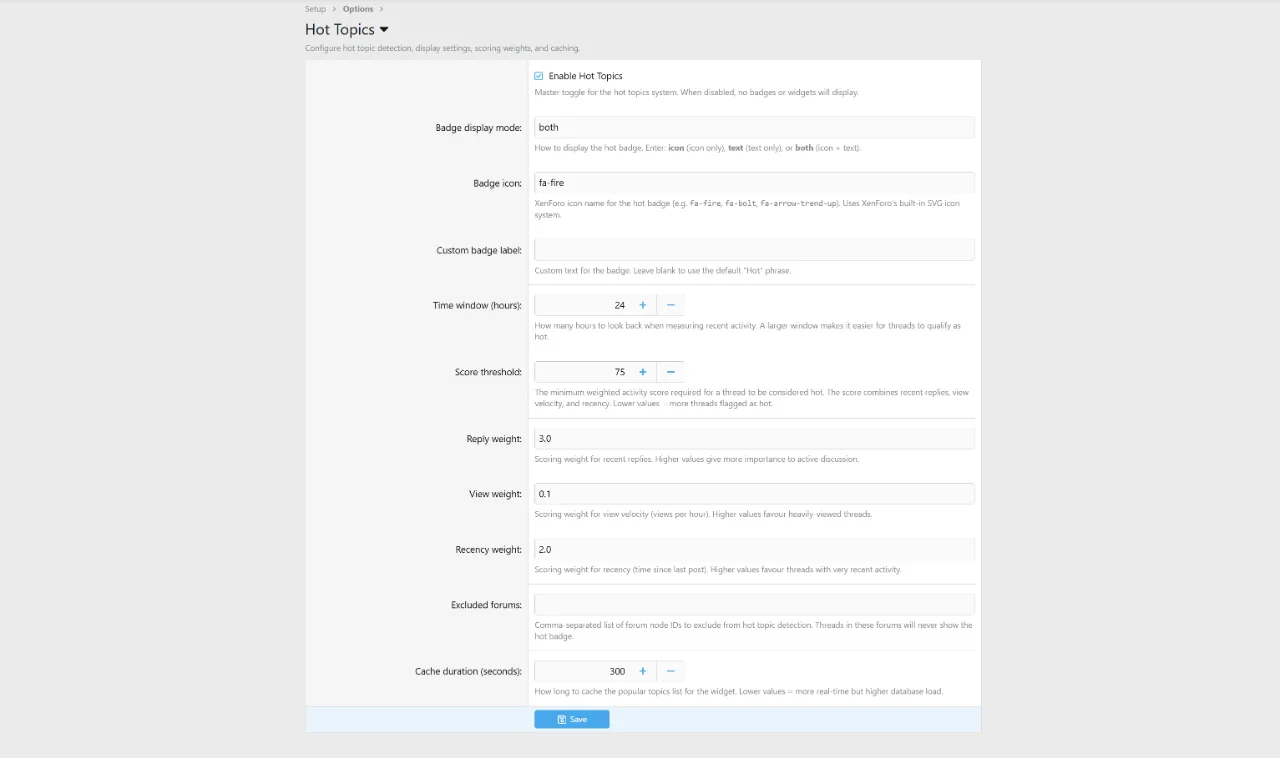Select the Score threshold number field
Viewport: 1280px width, 758px height.
click(x=582, y=372)
